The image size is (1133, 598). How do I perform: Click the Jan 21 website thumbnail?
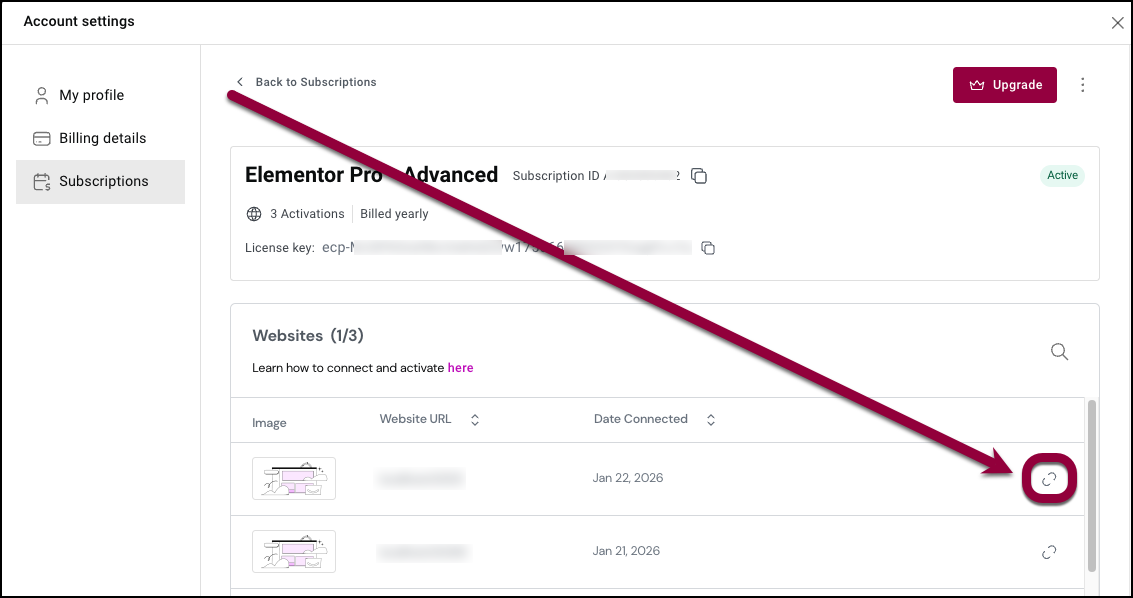tap(294, 551)
